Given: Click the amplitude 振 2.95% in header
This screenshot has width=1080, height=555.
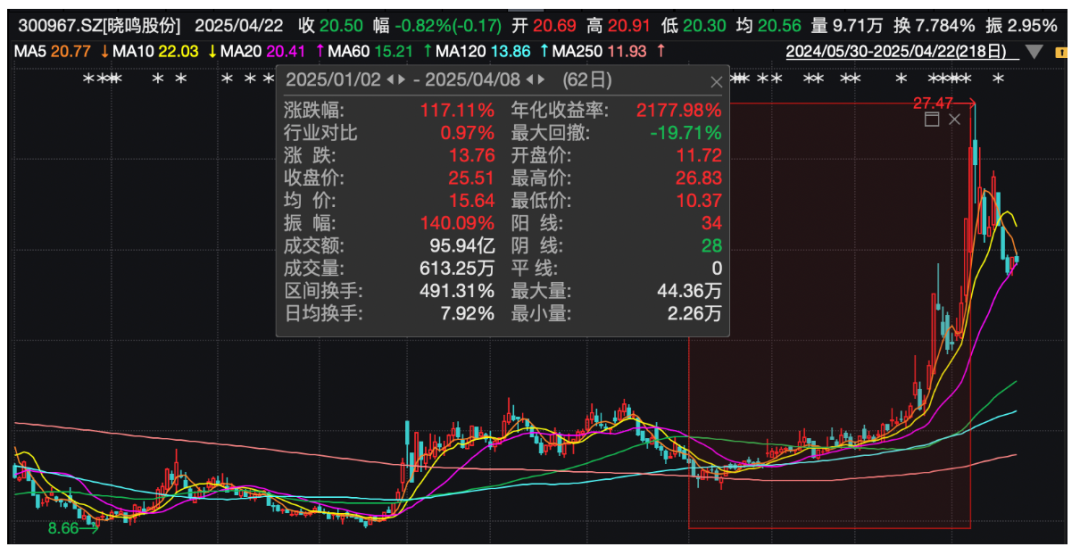Looking at the screenshot, I should click(1021, 26).
